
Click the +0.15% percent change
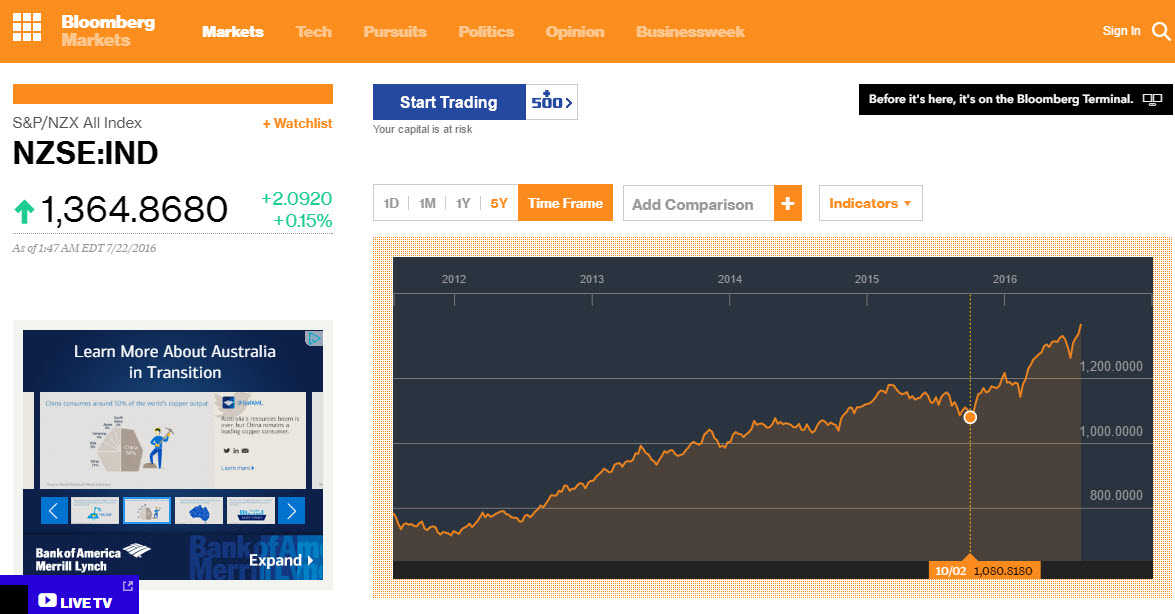(303, 220)
